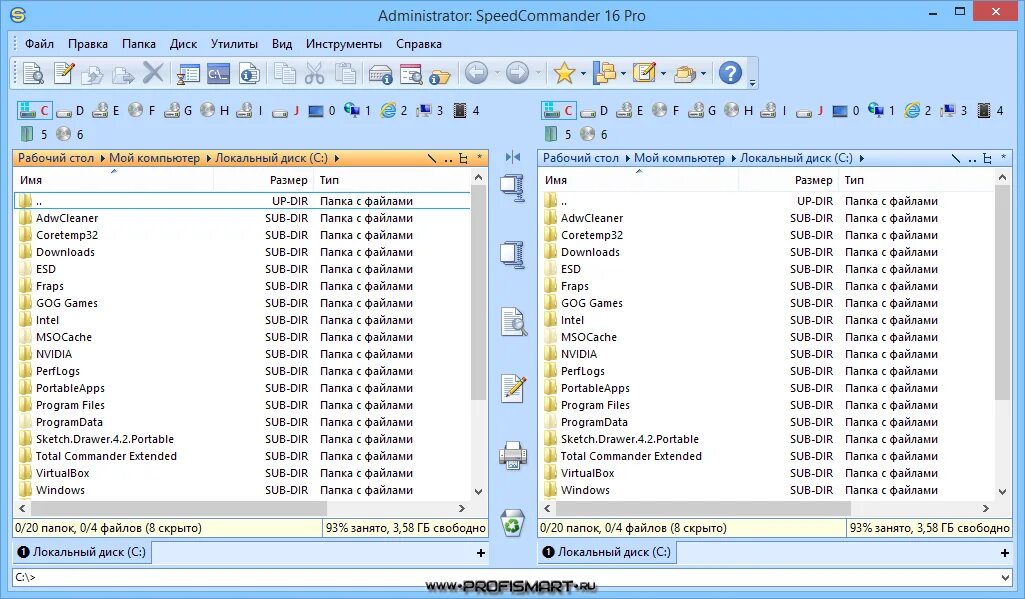This screenshot has height=599, width=1025.
Task: Select drive D in the left panel
Action: [71, 111]
